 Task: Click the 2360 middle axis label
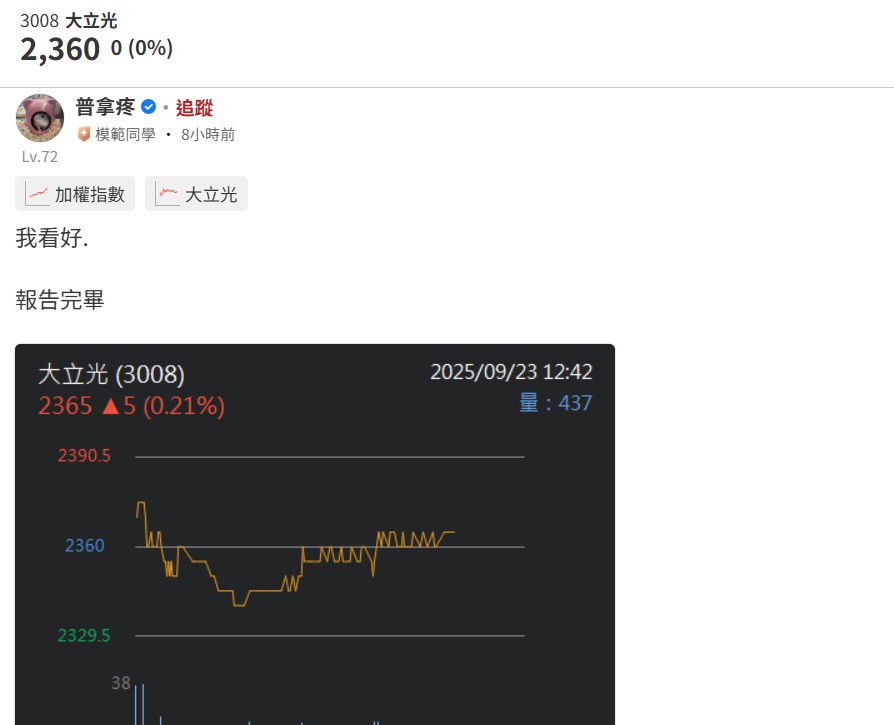click(84, 545)
